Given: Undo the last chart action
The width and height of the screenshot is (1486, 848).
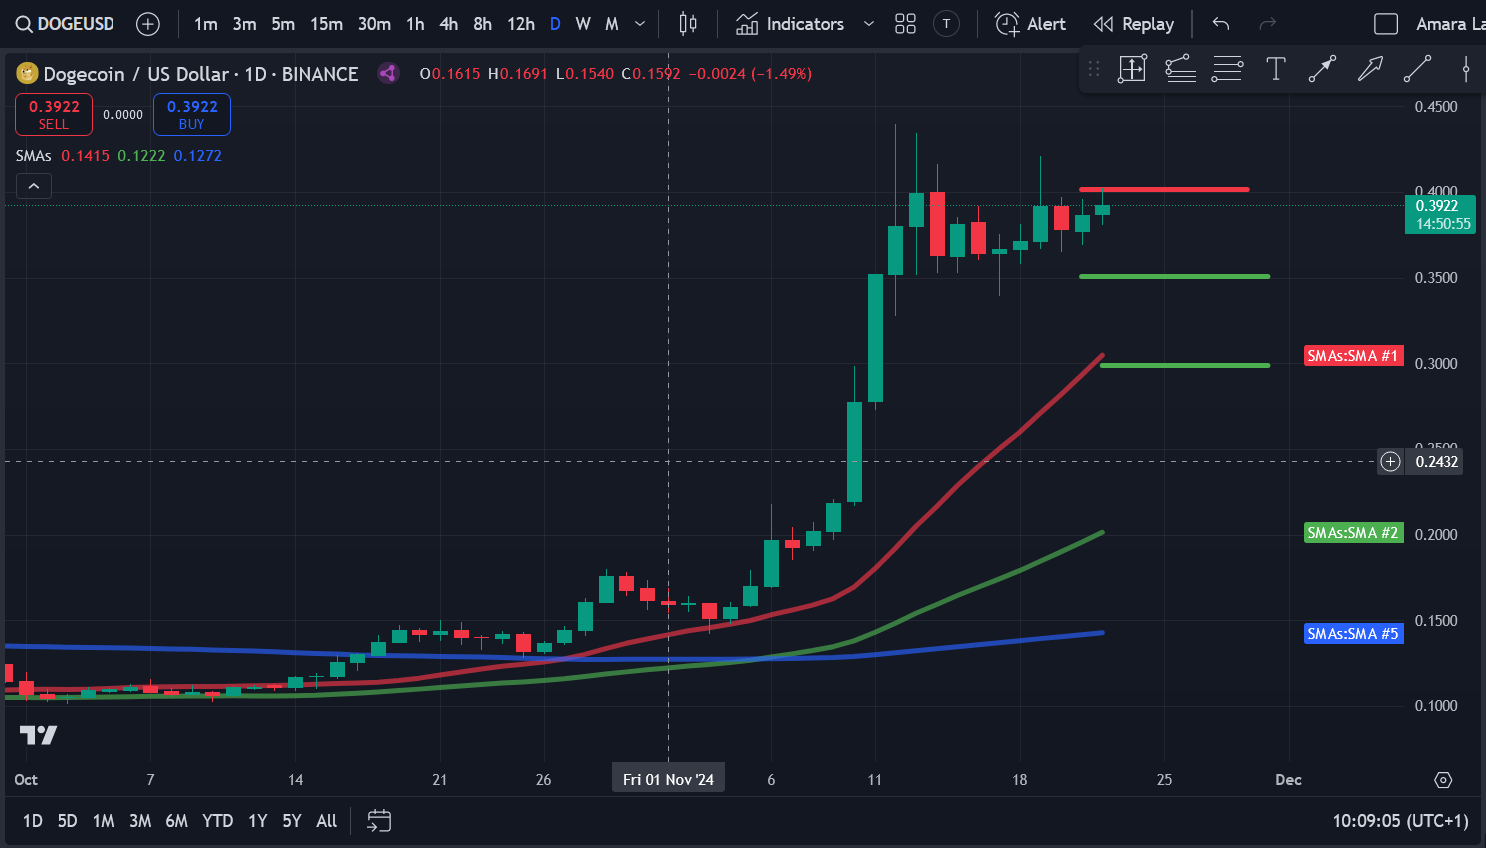Looking at the screenshot, I should click(x=1221, y=24).
